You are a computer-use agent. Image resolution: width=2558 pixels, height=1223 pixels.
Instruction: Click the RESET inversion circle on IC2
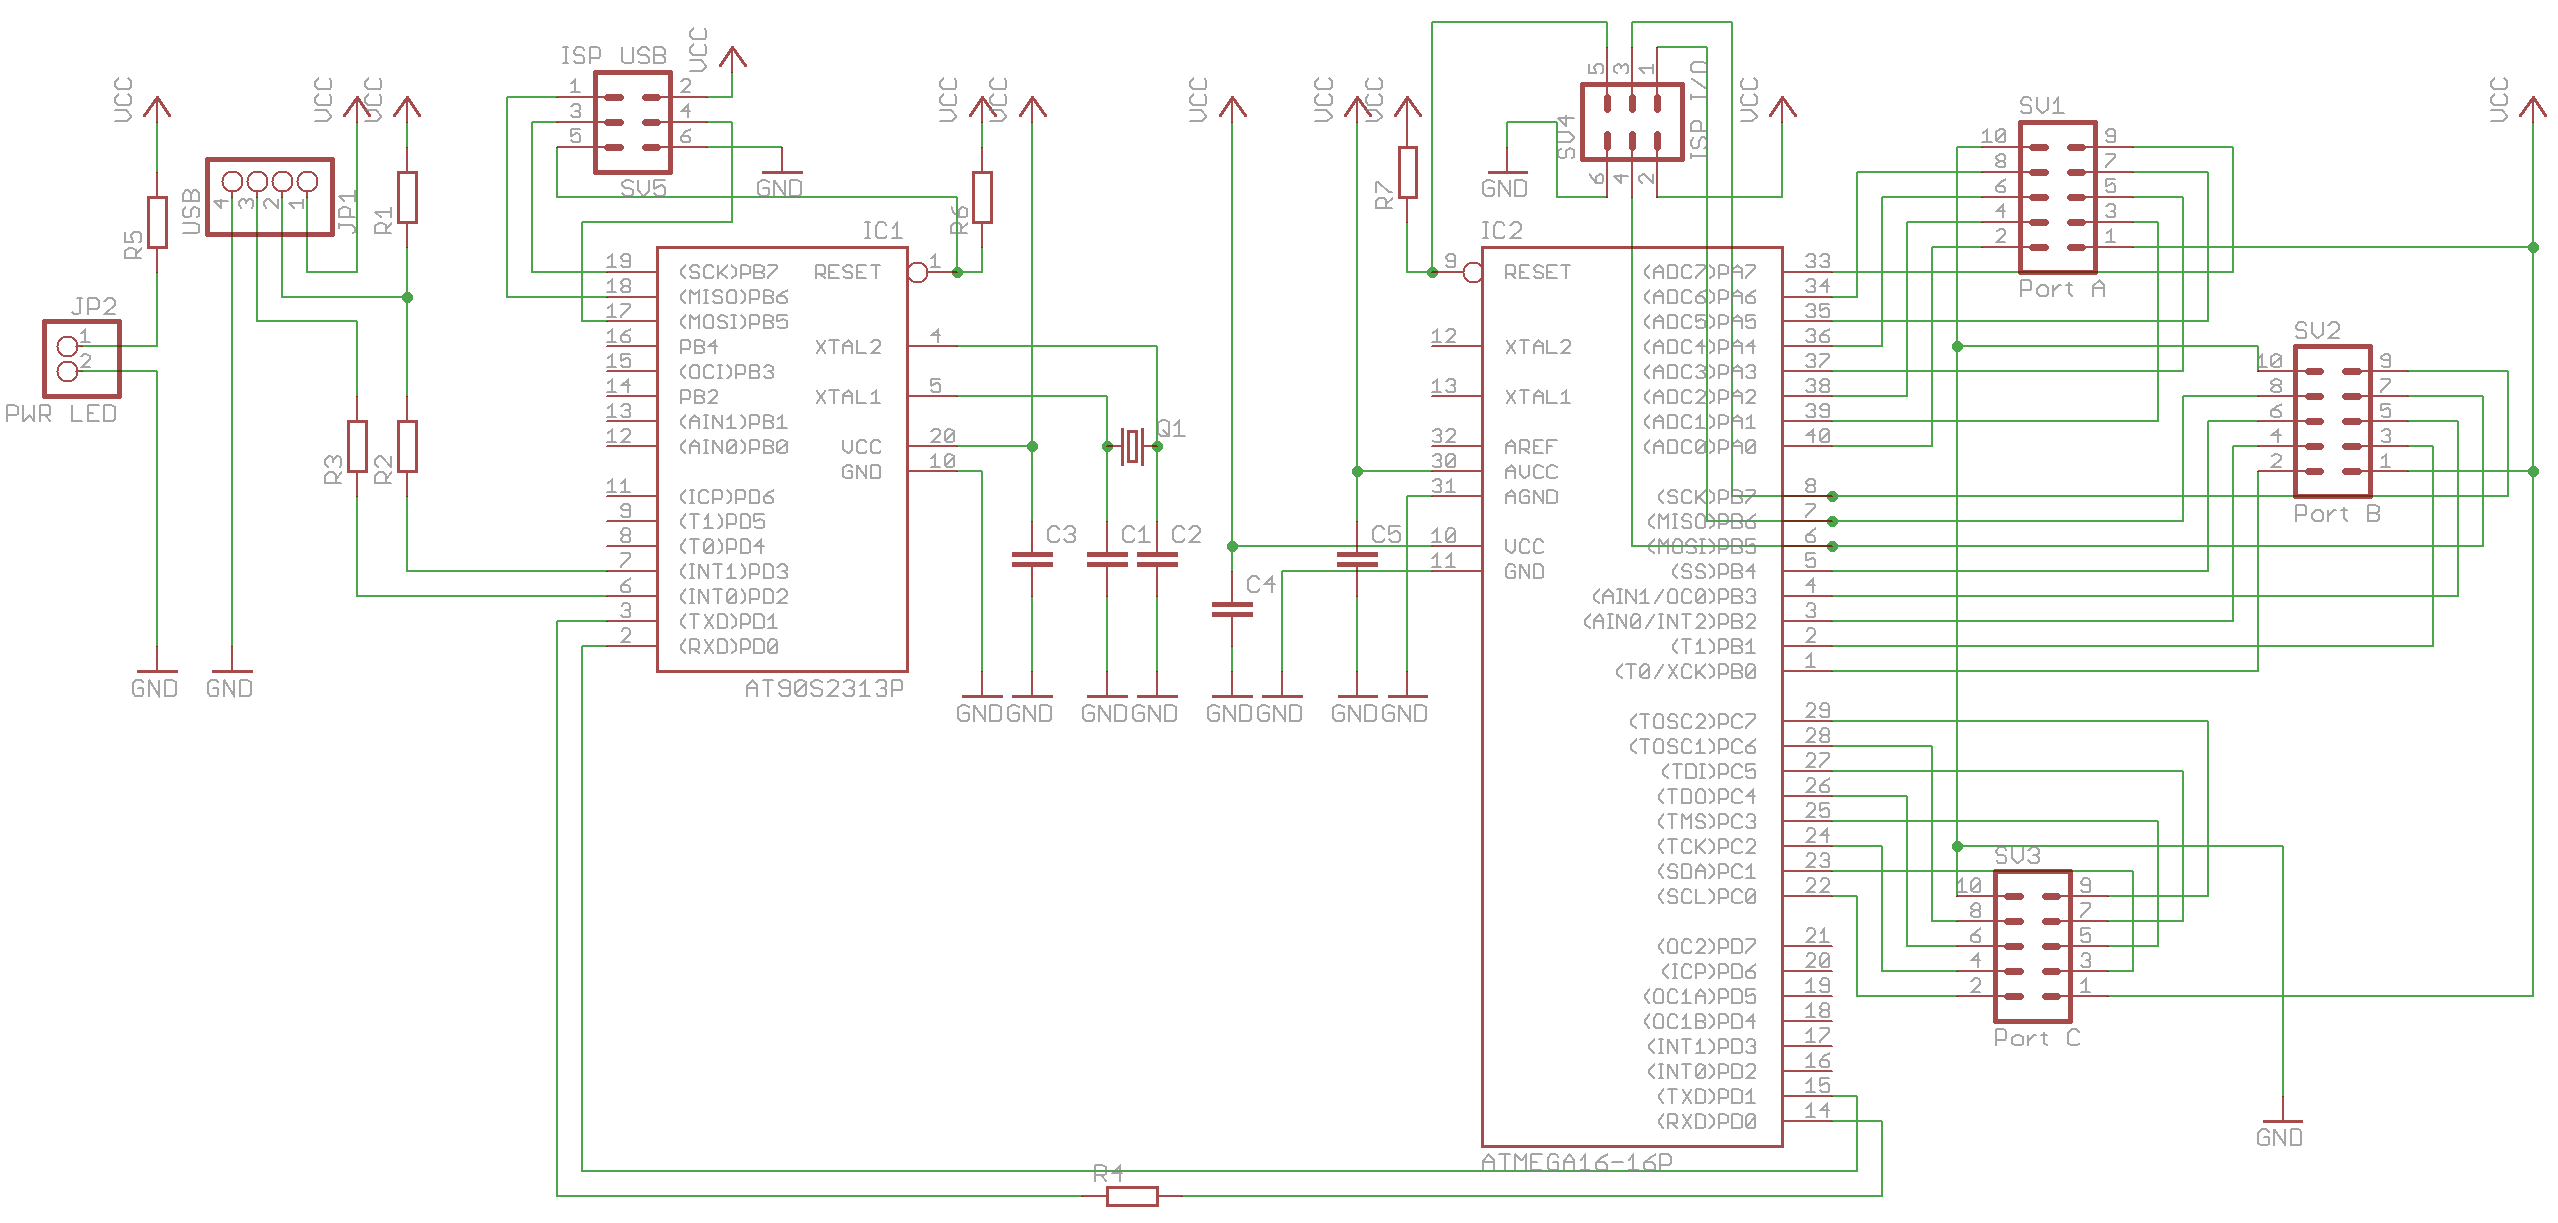coord(1472,272)
